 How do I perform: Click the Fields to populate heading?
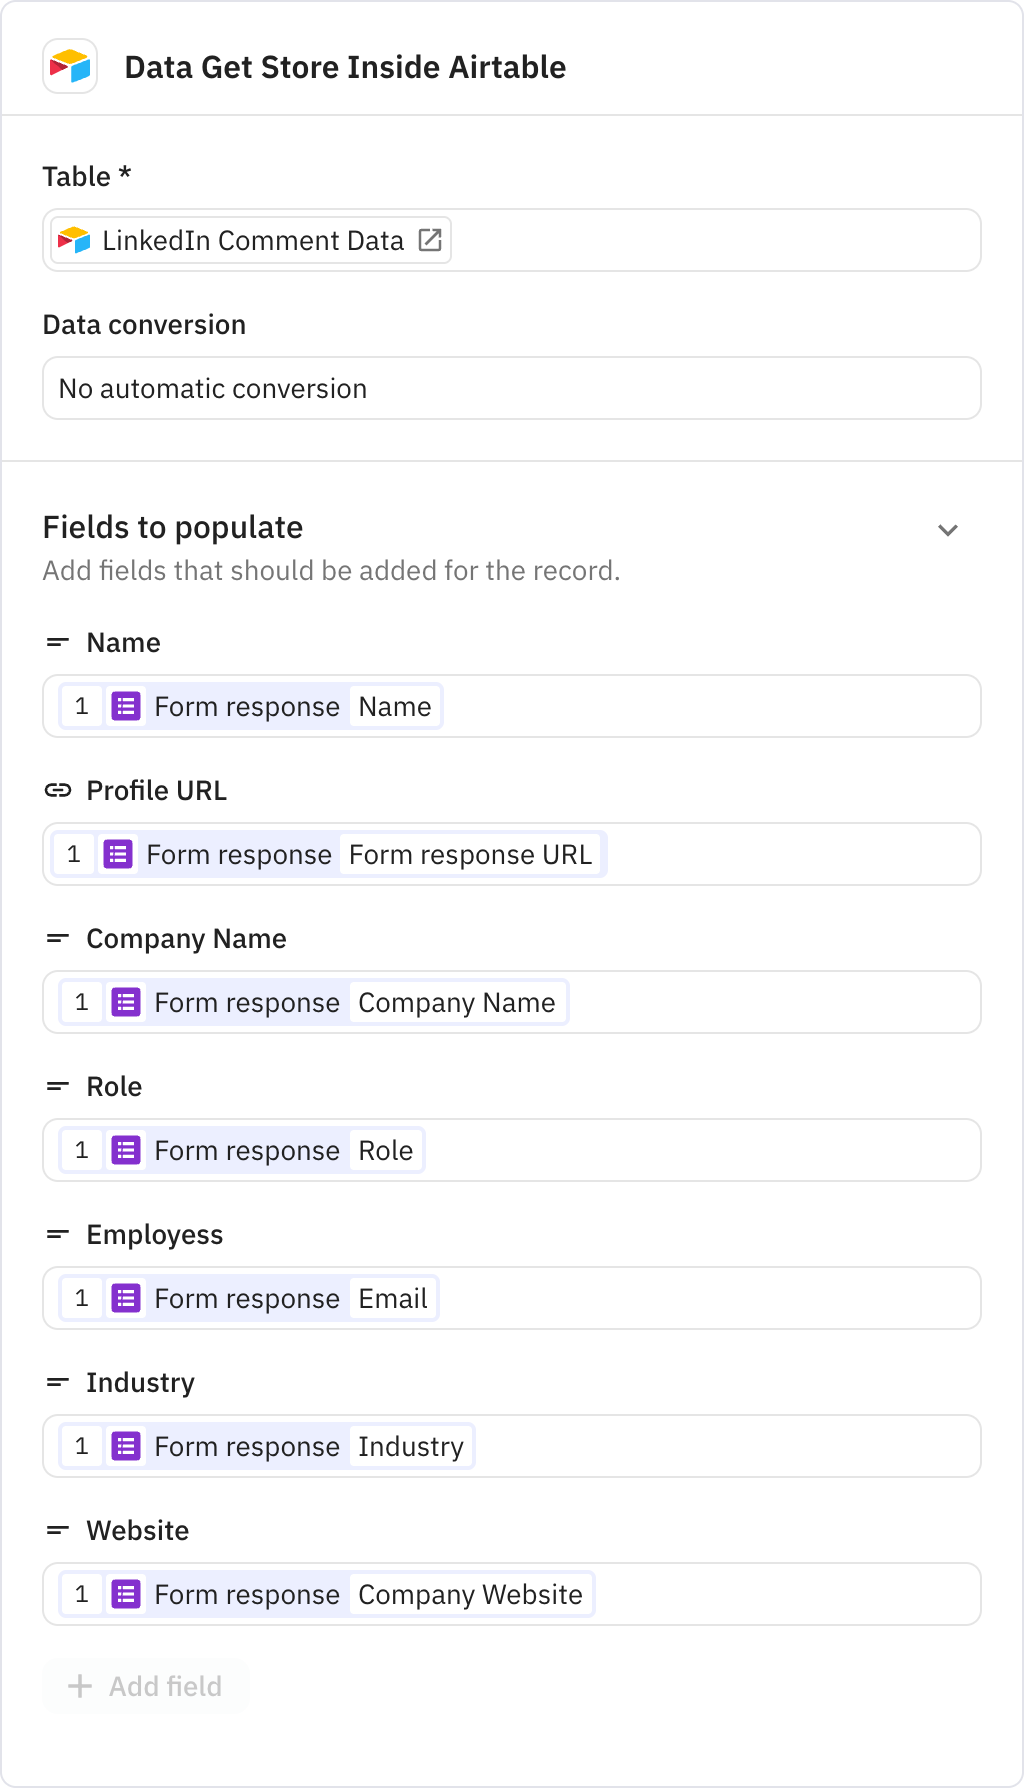coord(173,527)
